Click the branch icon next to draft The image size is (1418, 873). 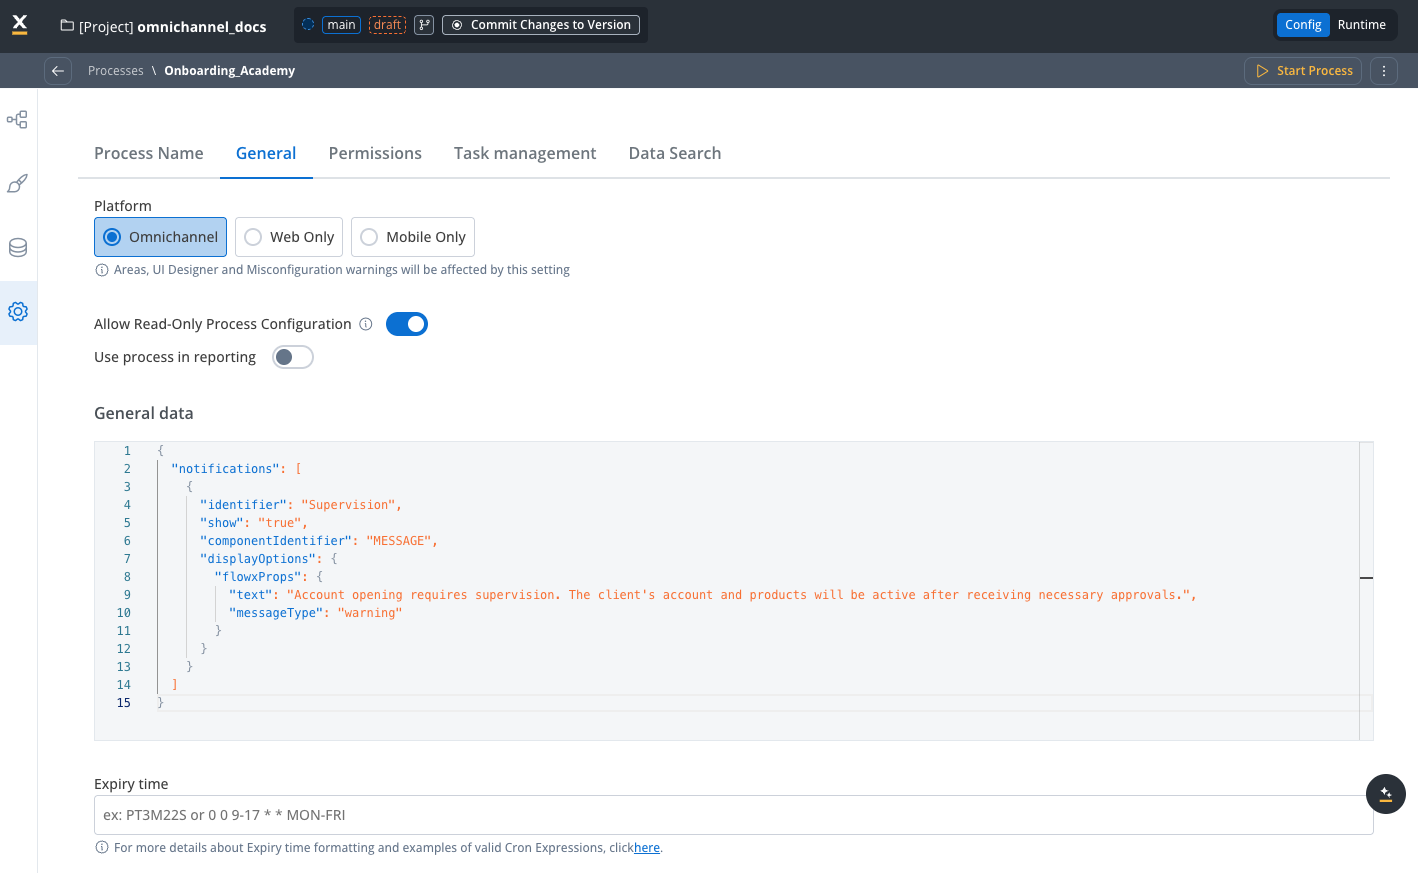pos(424,25)
